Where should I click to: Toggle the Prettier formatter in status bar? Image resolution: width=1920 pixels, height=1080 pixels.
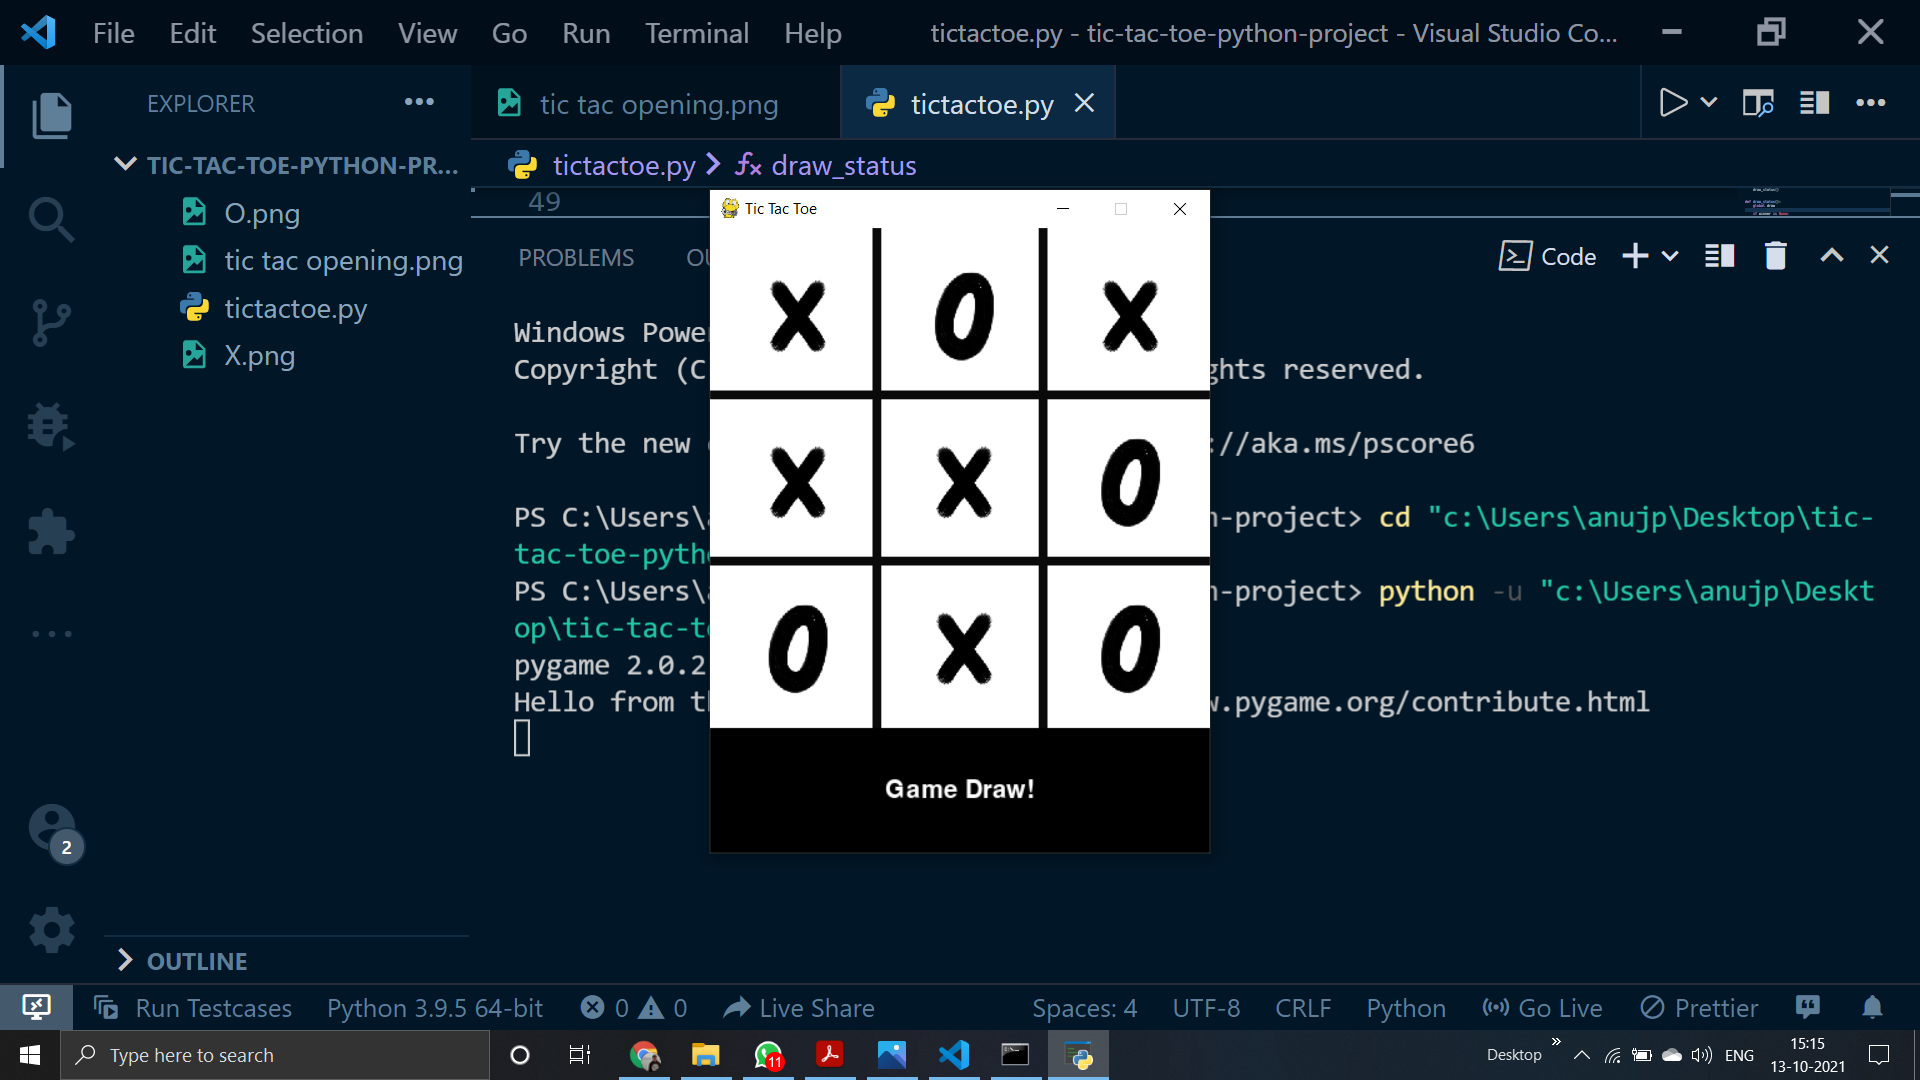1699,1008
